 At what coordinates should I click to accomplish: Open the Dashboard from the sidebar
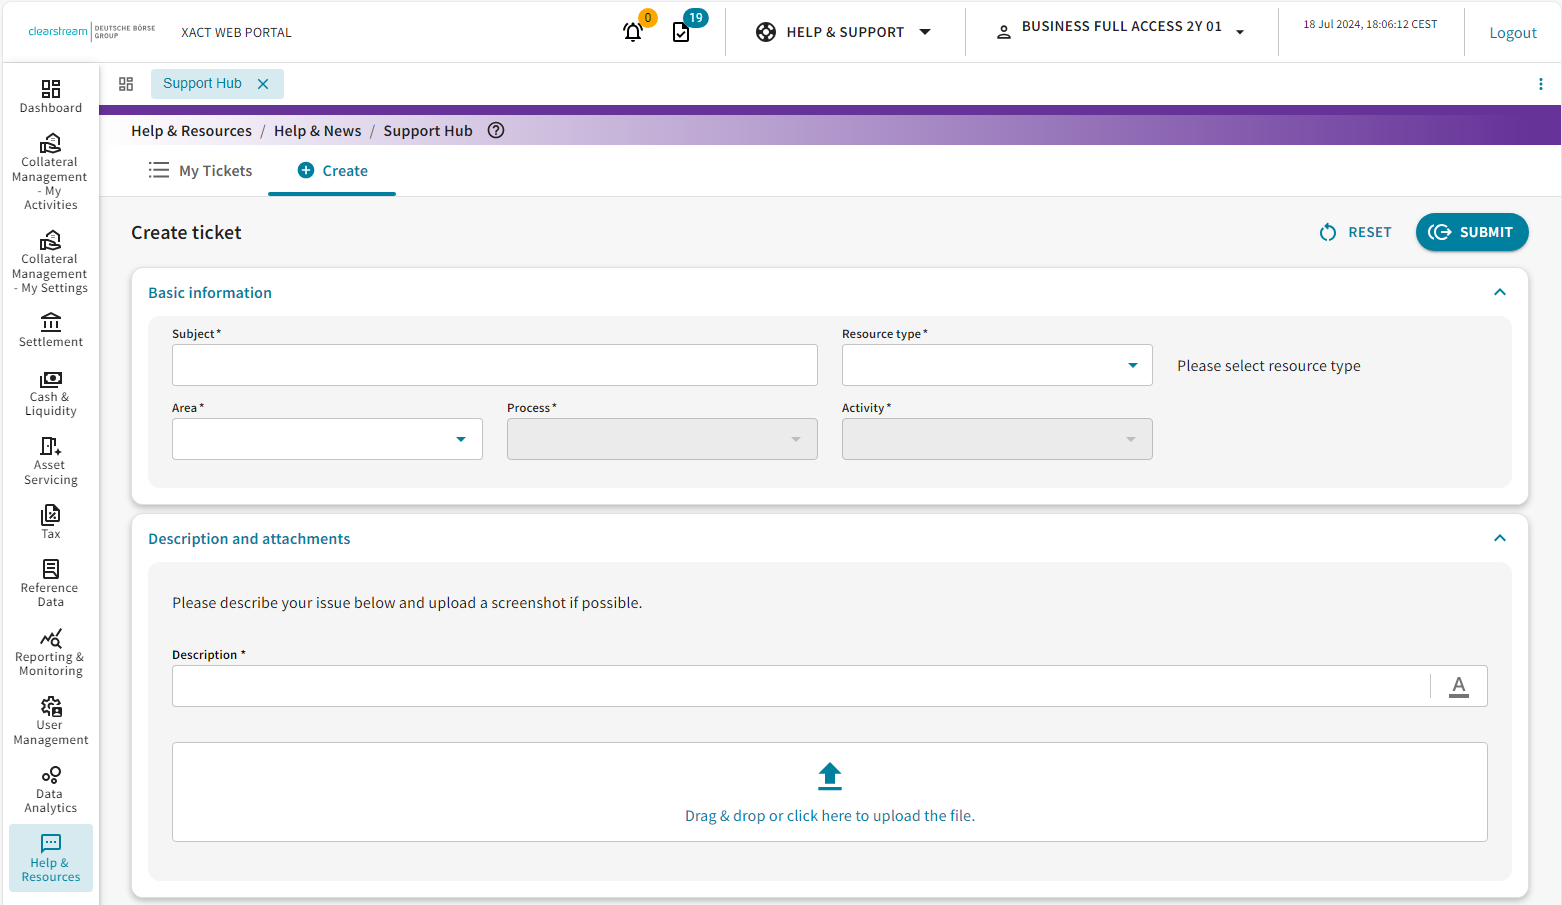point(50,95)
